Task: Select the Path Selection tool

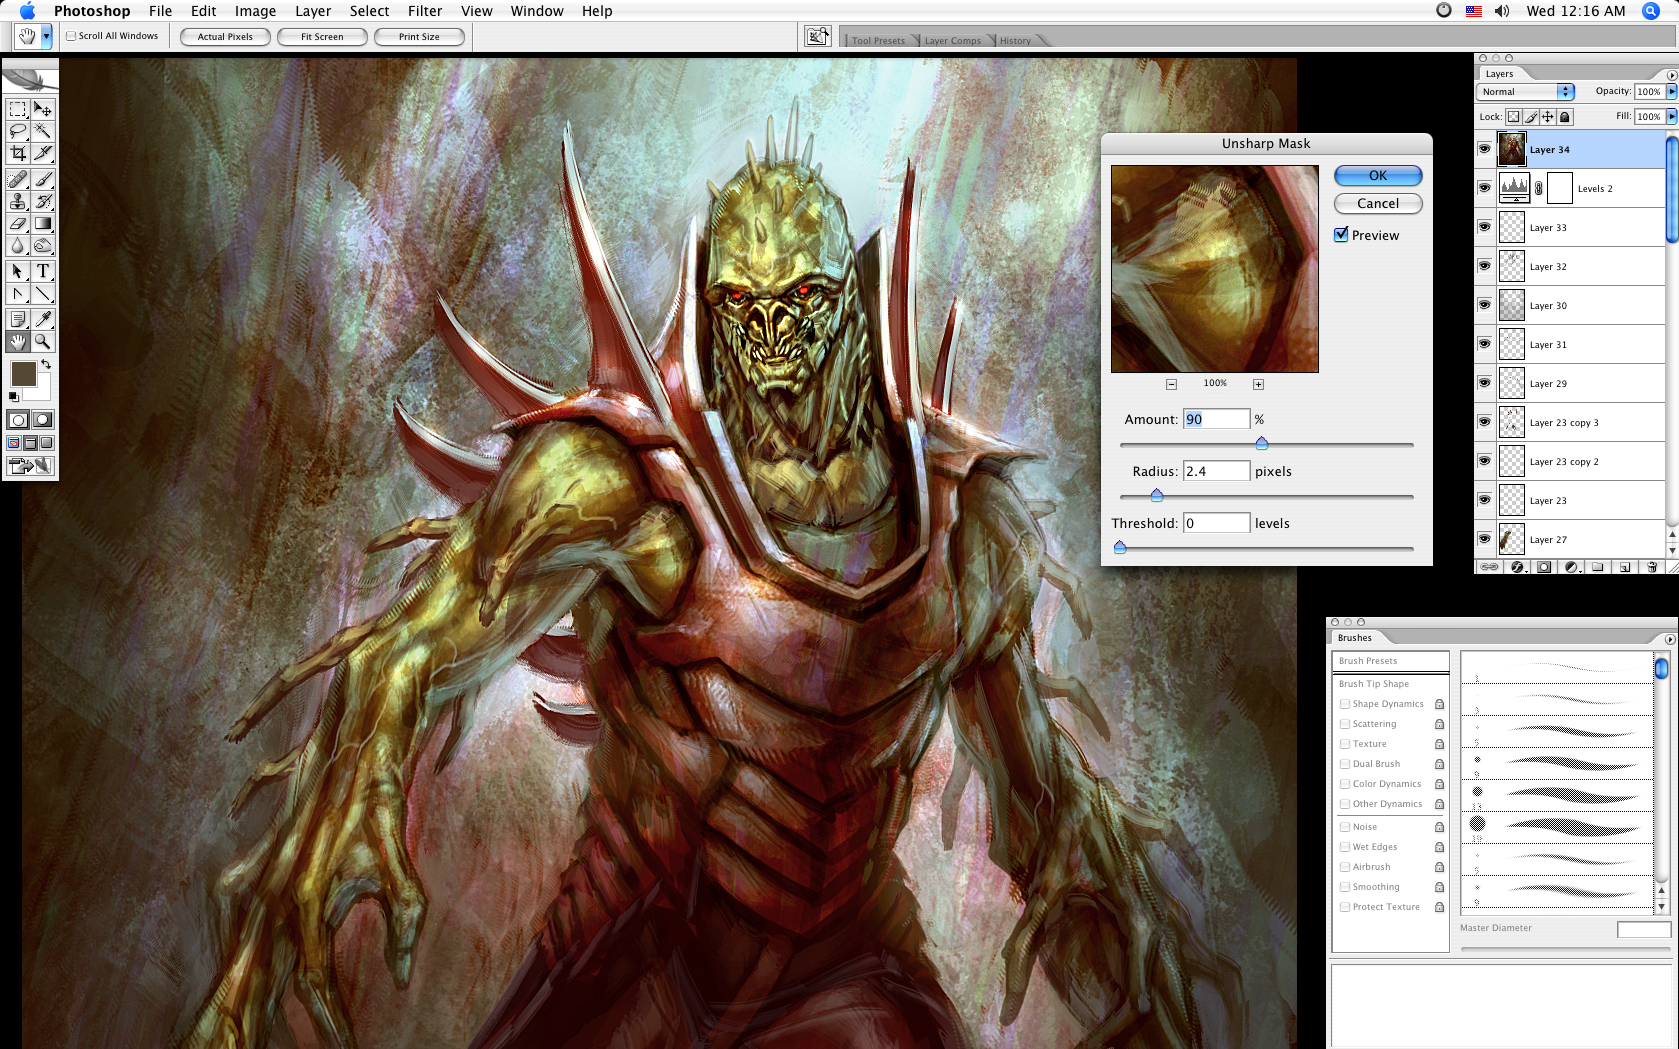Action: (x=18, y=272)
